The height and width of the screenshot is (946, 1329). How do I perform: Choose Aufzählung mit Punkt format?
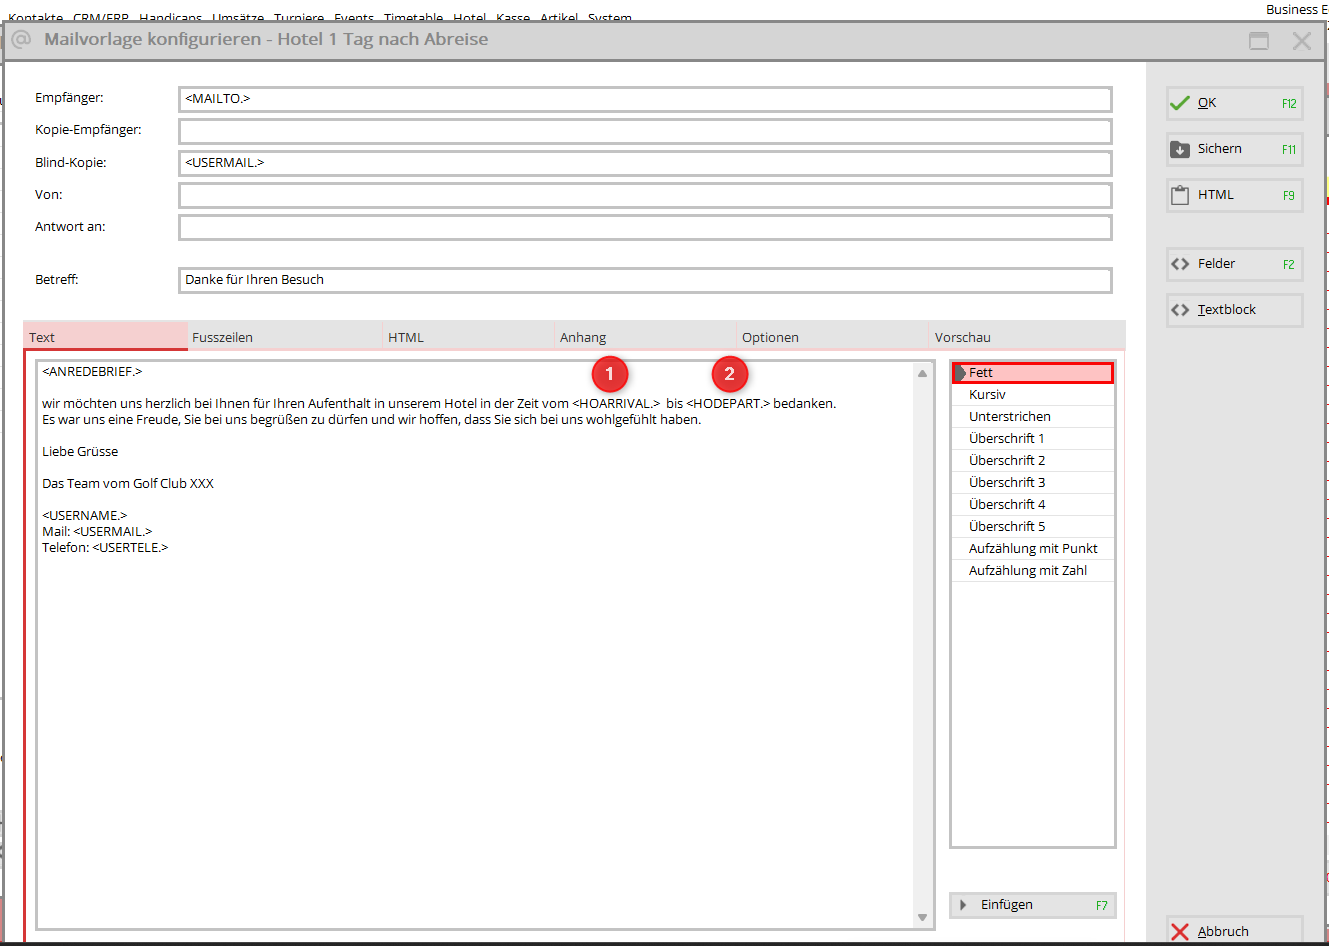pyautogui.click(x=1033, y=549)
